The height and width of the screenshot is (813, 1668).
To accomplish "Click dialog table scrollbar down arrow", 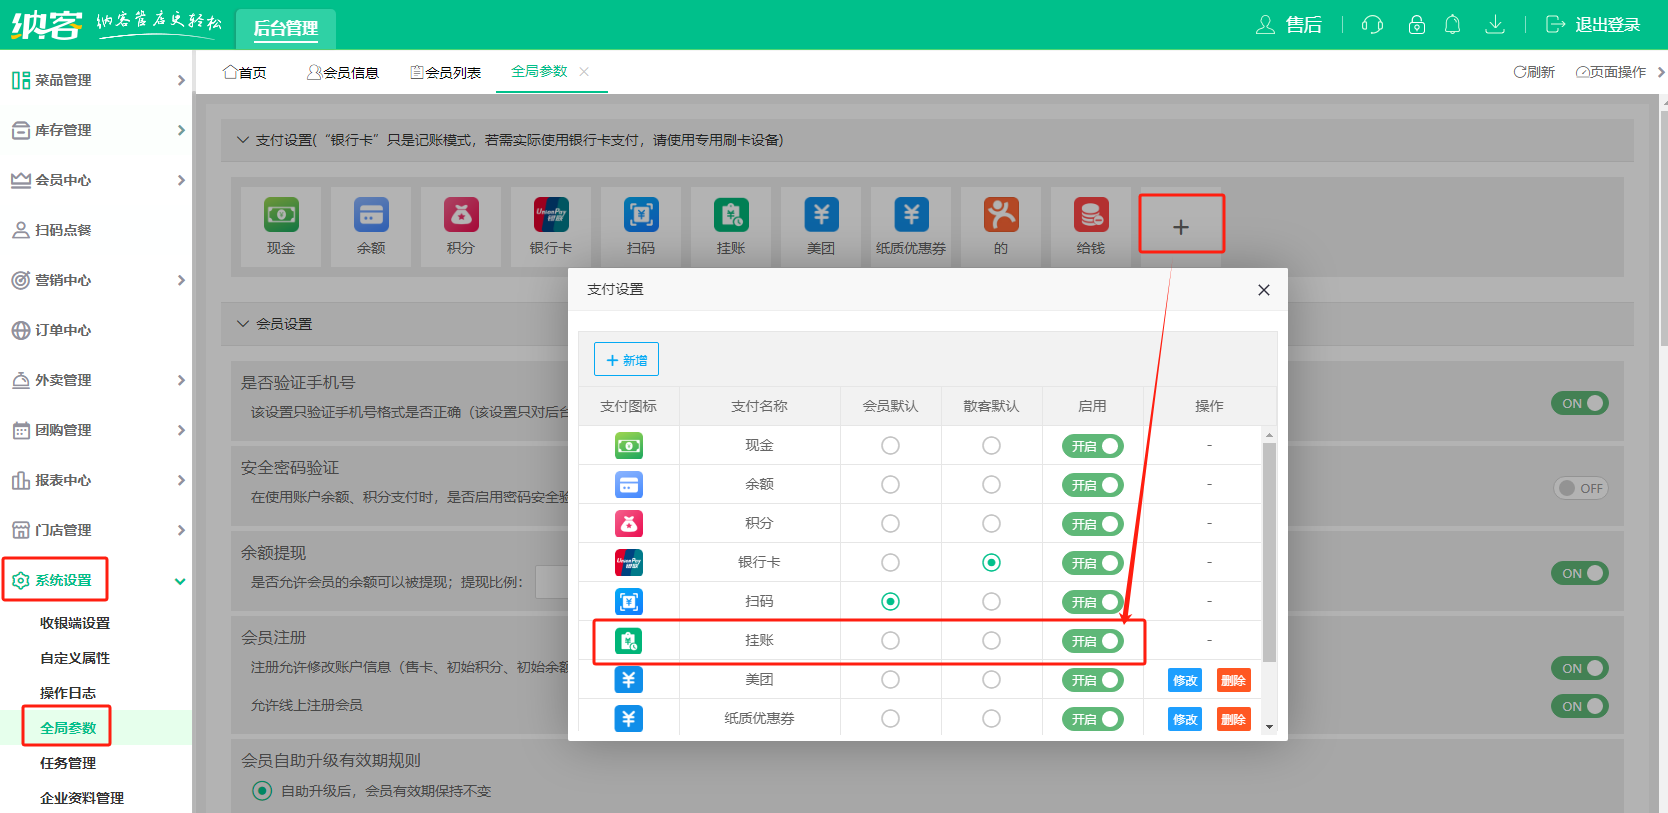I will click(1269, 727).
